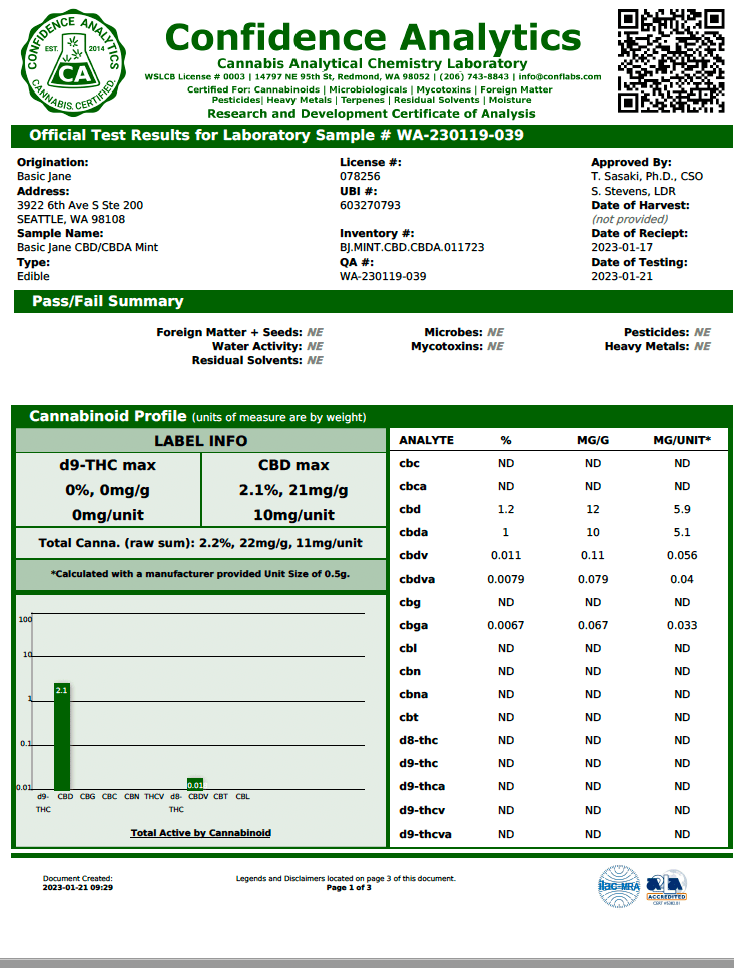
Task: Select sample number WA-230119-039 in the green banner
Action: 460,135
